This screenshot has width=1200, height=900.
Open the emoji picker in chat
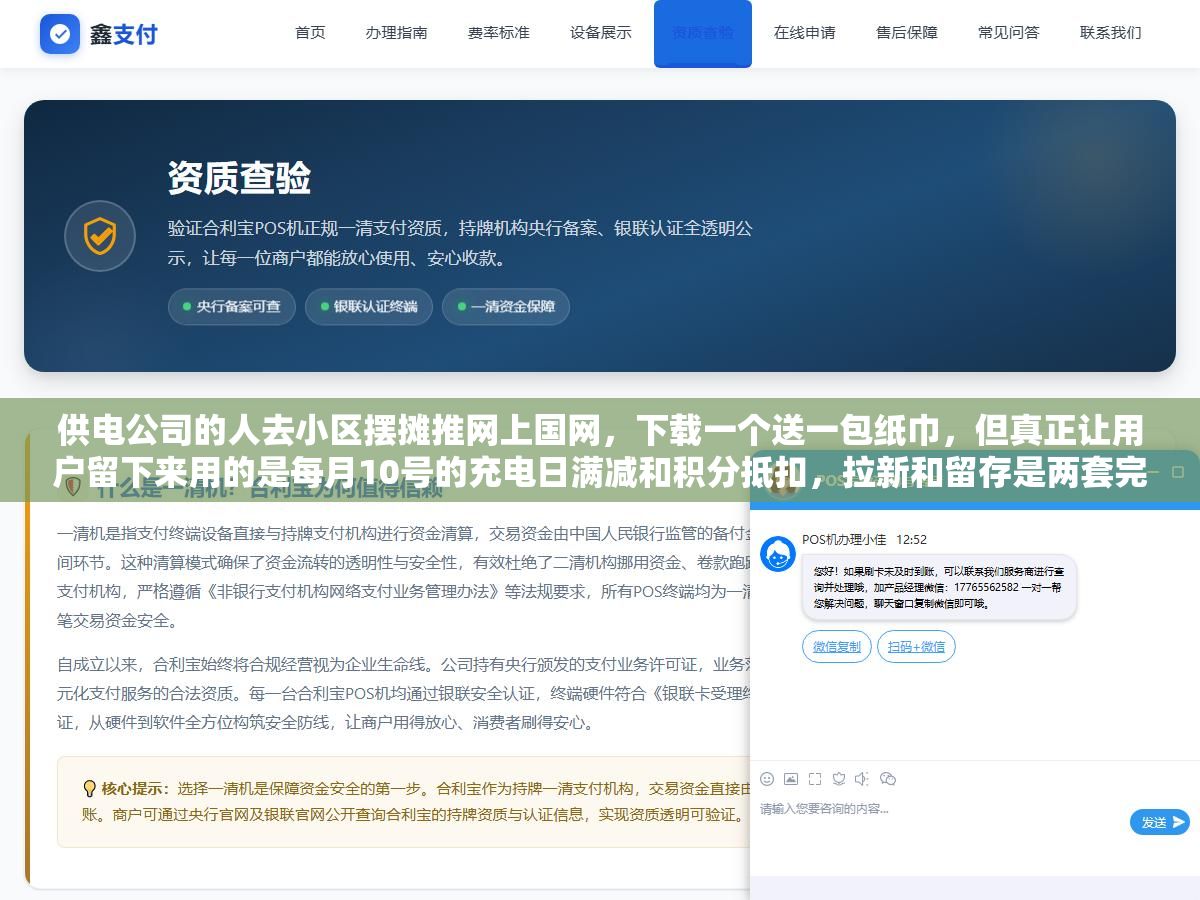767,778
